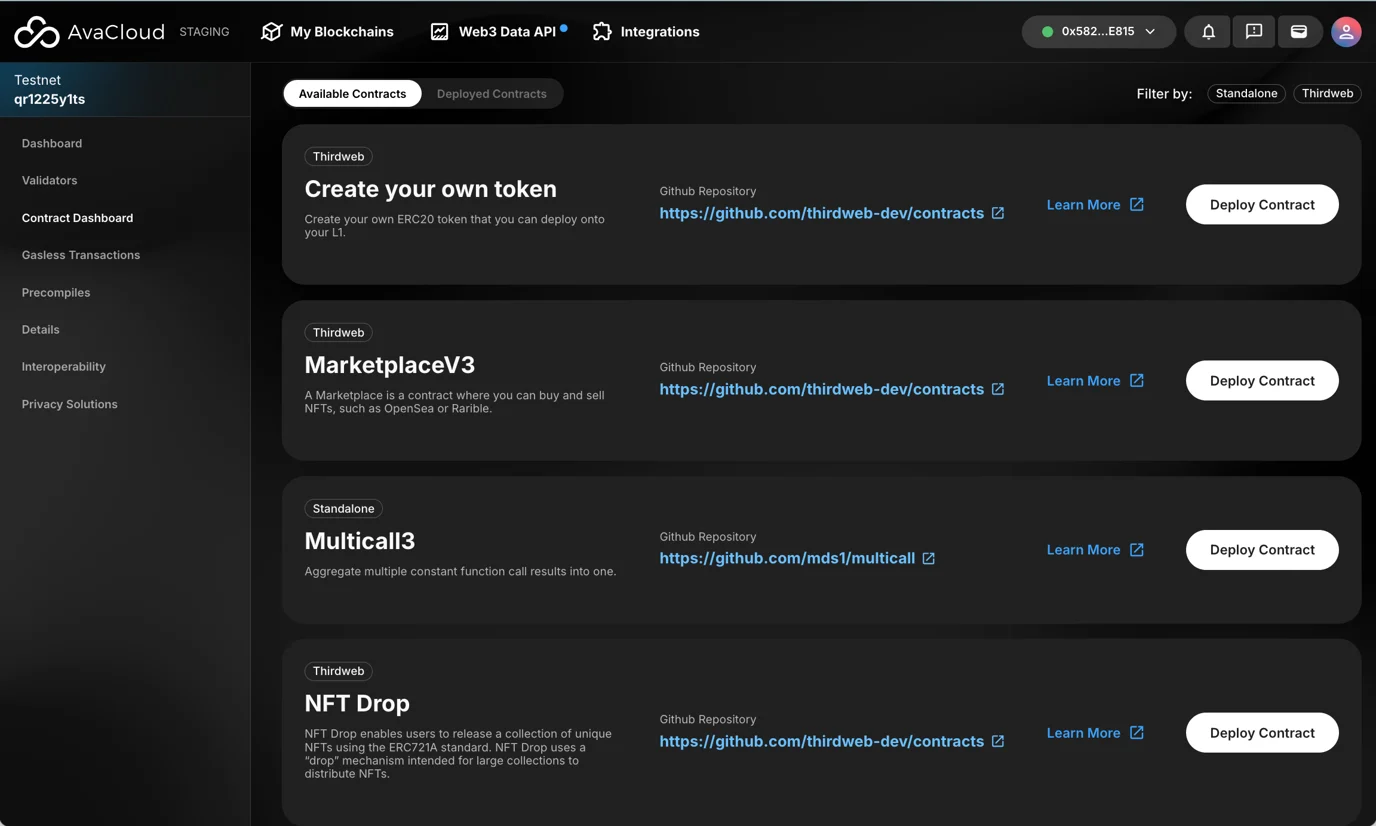The width and height of the screenshot is (1376, 826).
Task: Click the AvaCloud logo icon
Action: pyautogui.click(x=37, y=32)
